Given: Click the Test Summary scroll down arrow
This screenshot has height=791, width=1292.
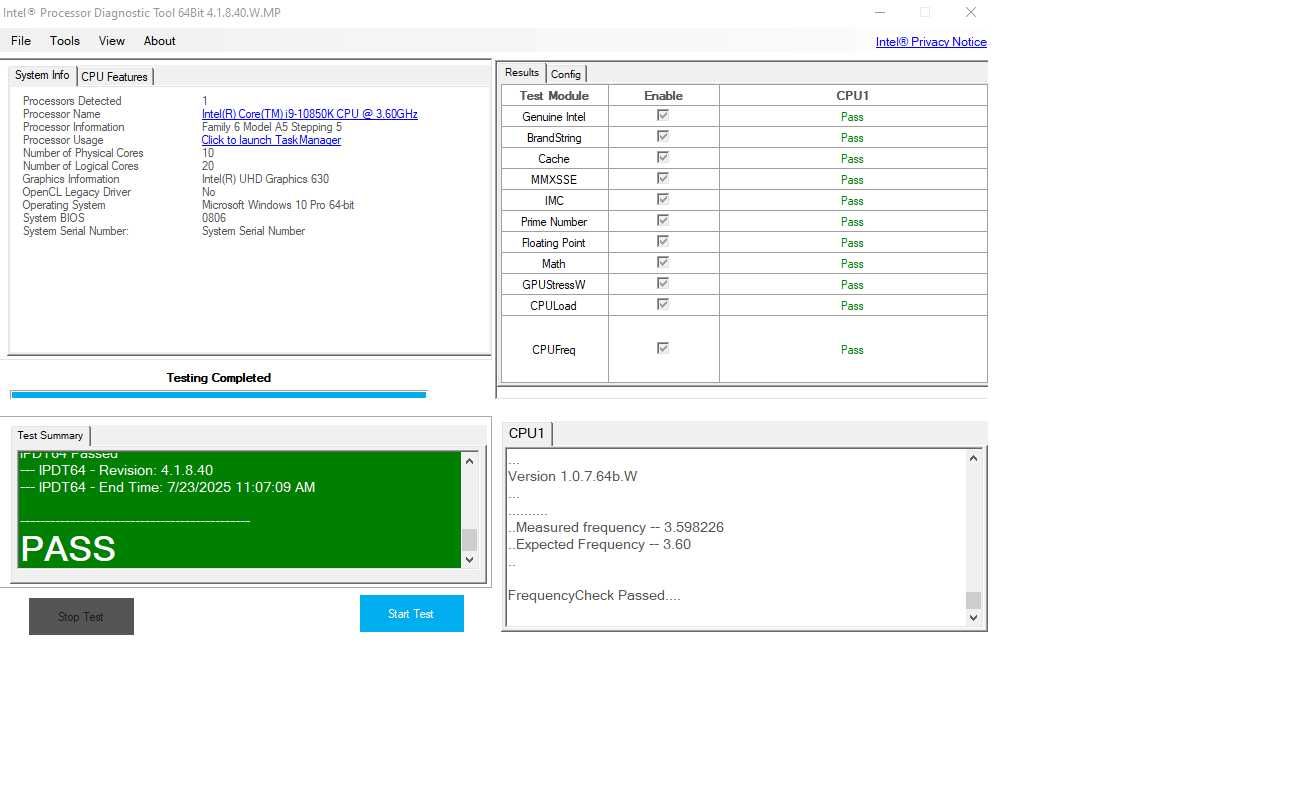Looking at the screenshot, I should coord(469,560).
